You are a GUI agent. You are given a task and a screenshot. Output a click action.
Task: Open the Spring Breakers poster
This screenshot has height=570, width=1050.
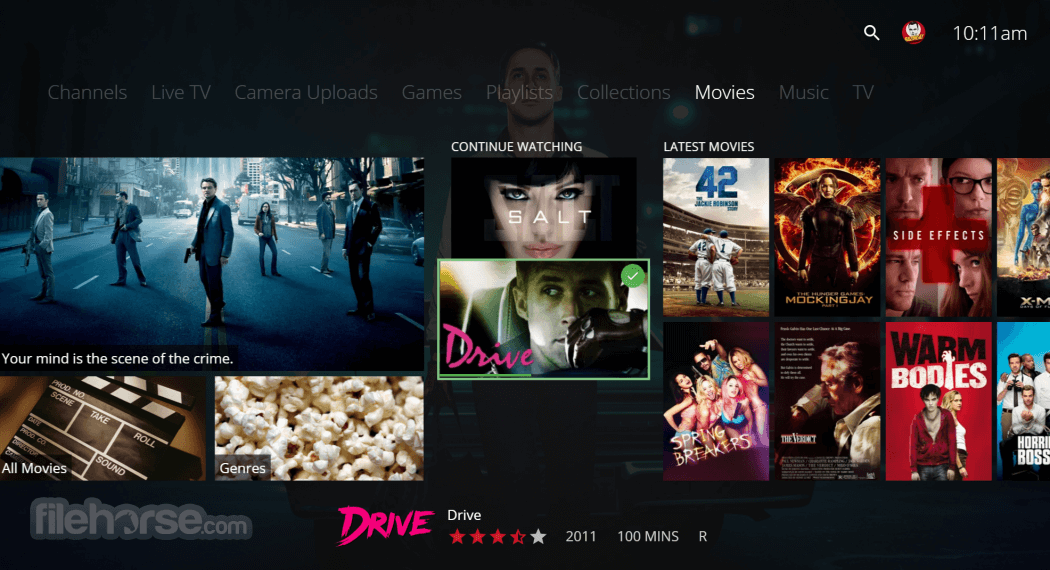coord(716,401)
